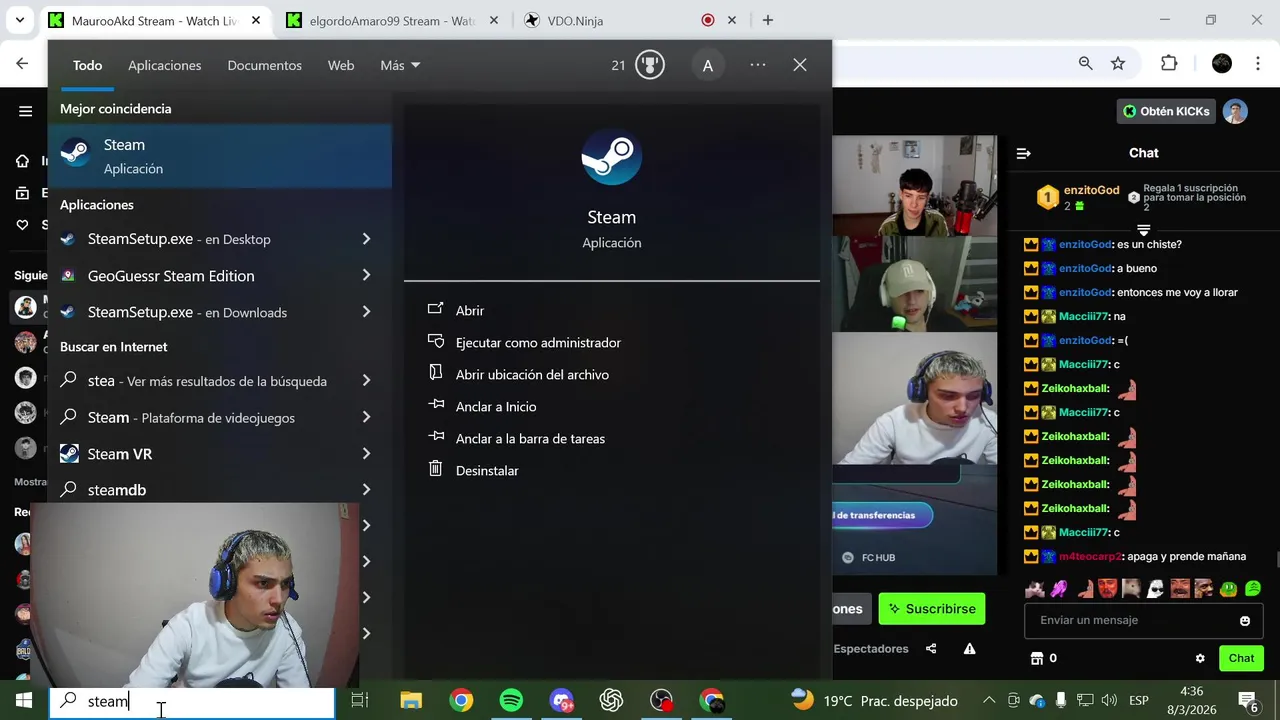
Task: Click the Windows search box with steam
Action: 192,701
